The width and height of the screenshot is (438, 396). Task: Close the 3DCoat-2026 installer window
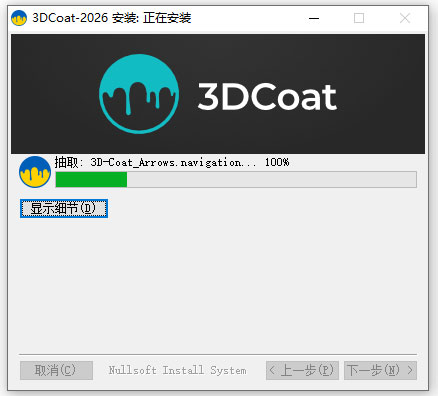click(405, 18)
